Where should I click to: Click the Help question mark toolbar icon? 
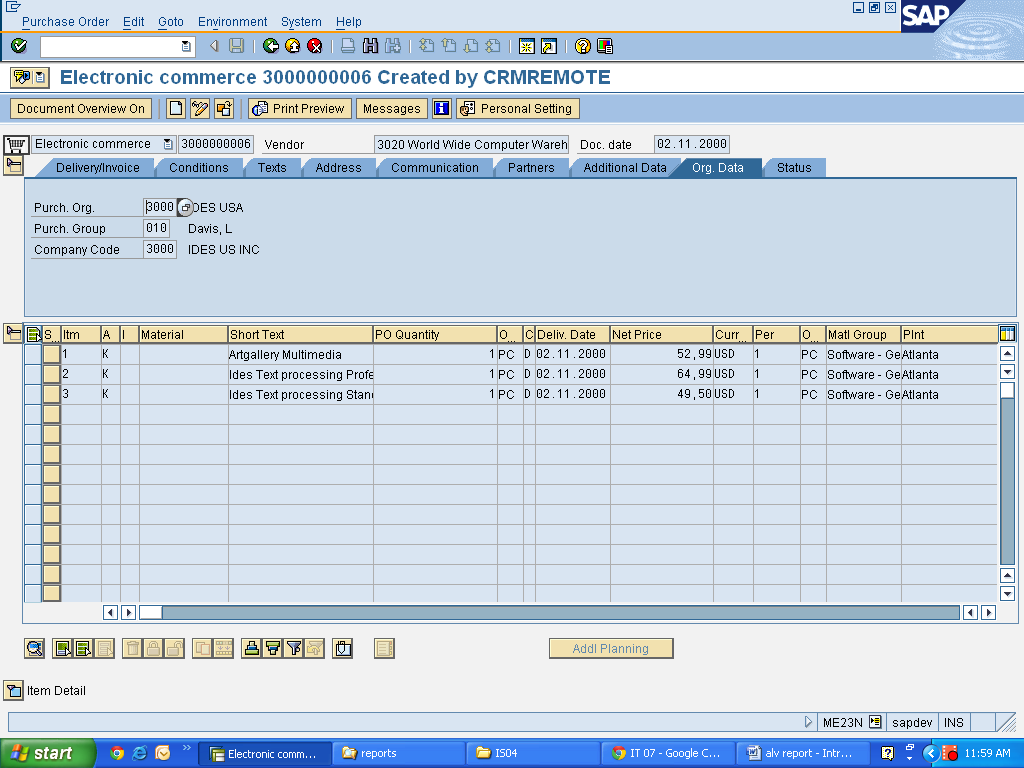(581, 45)
